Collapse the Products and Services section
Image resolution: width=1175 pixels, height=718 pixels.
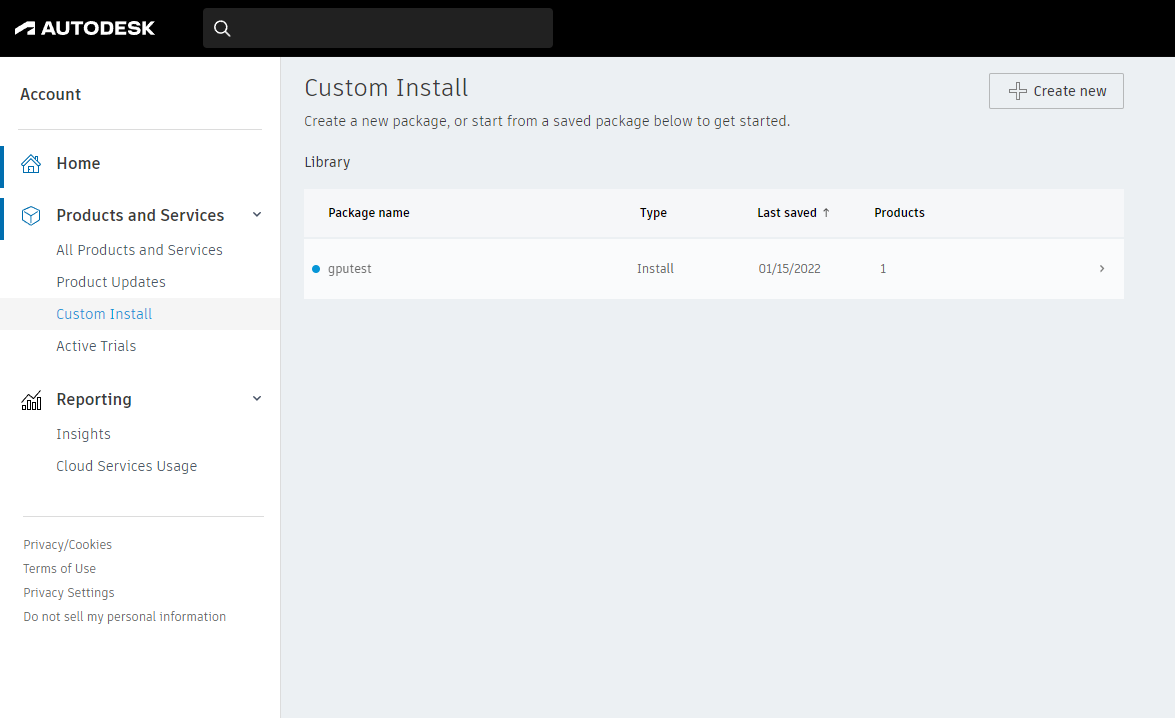coord(257,215)
